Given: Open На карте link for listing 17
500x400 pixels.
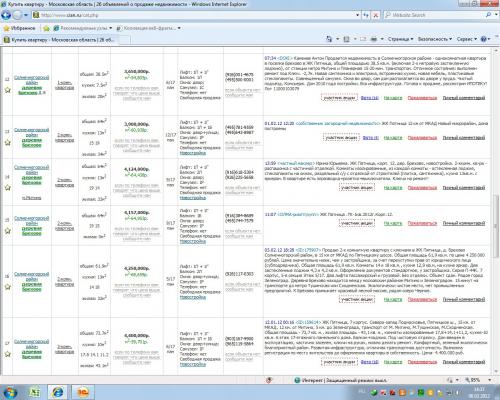Looking at the screenshot, I should pyautogui.click(x=393, y=362).
